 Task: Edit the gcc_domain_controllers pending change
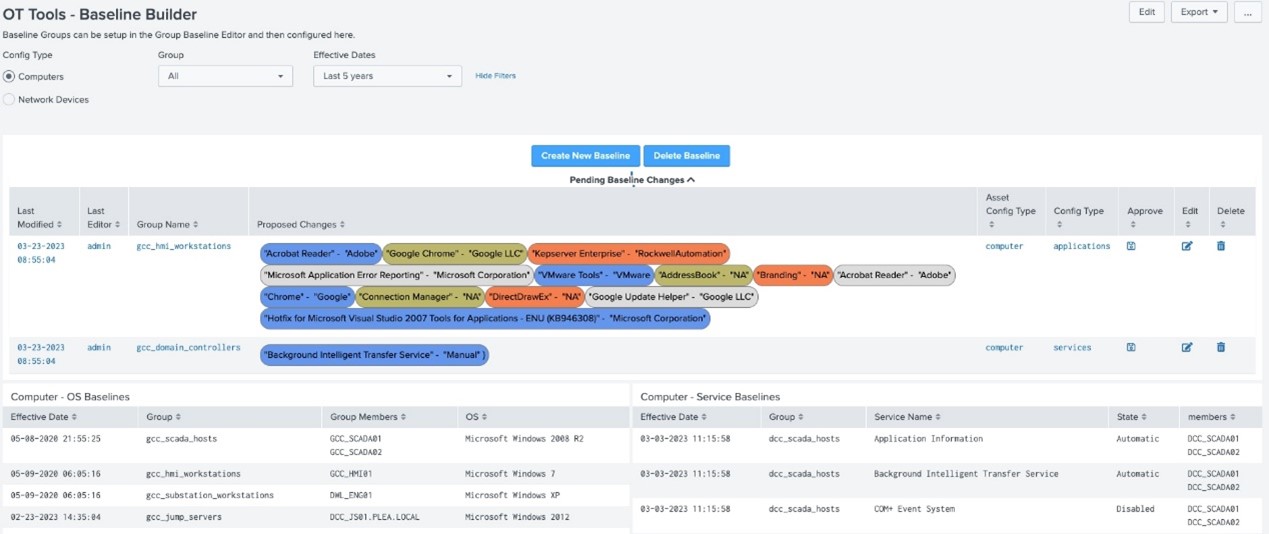[1187, 347]
